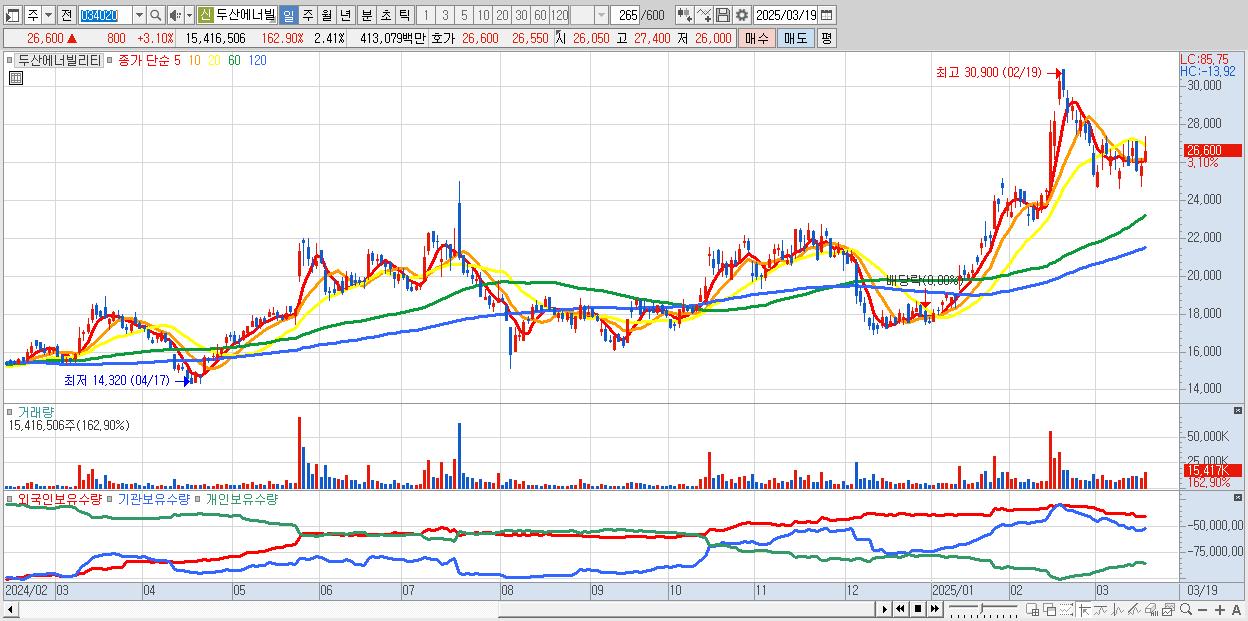The width and height of the screenshot is (1248, 621).
Task: Click the overlapping windows icon
Action: (1050, 609)
